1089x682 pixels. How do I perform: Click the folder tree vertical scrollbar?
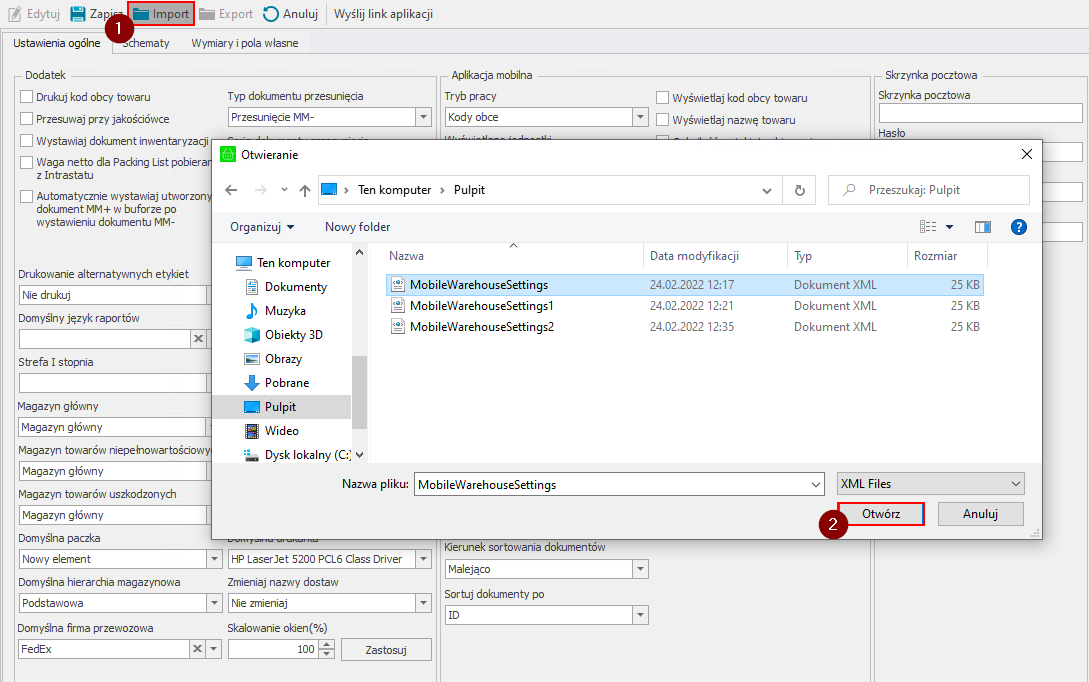click(360, 390)
